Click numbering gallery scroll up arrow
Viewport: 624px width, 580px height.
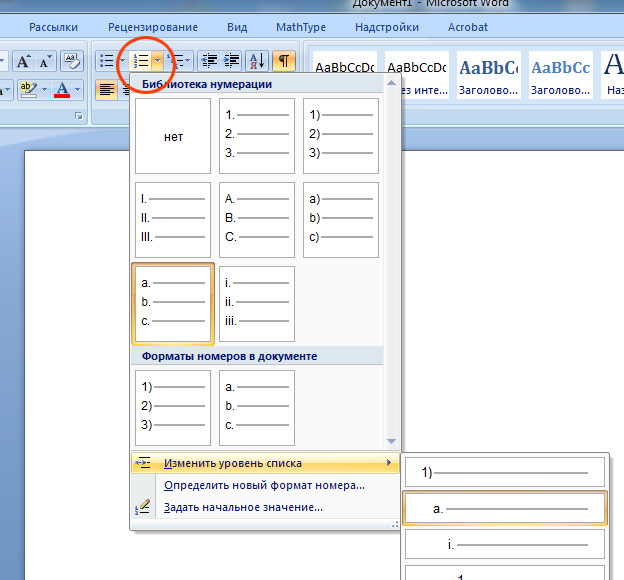[x=391, y=83]
